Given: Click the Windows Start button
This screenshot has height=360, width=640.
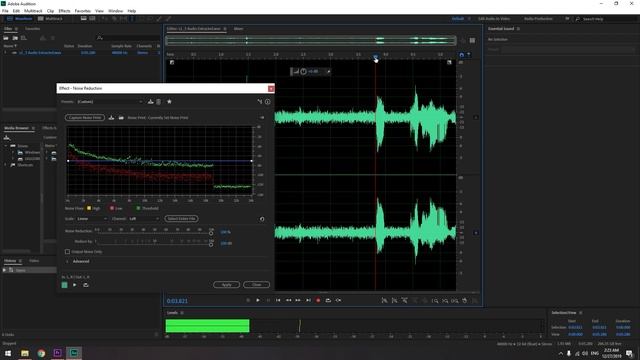Looking at the screenshot, I should 8,353.
